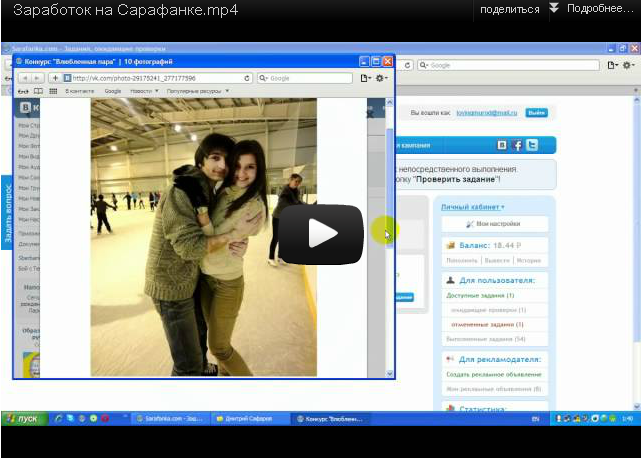Screen dimensions: 642x458
Task: Click the Вывести withdraw link
Action: point(497,260)
